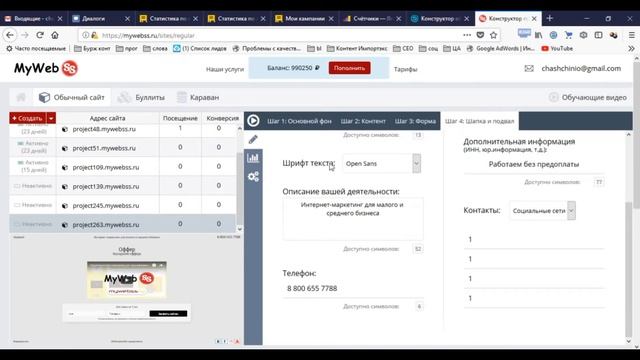
Task: Open the YouTube bookmark
Action: tap(557, 49)
